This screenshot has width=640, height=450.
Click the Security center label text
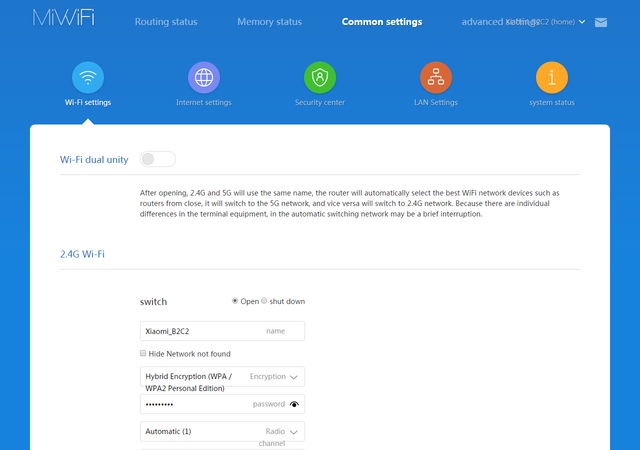point(320,102)
